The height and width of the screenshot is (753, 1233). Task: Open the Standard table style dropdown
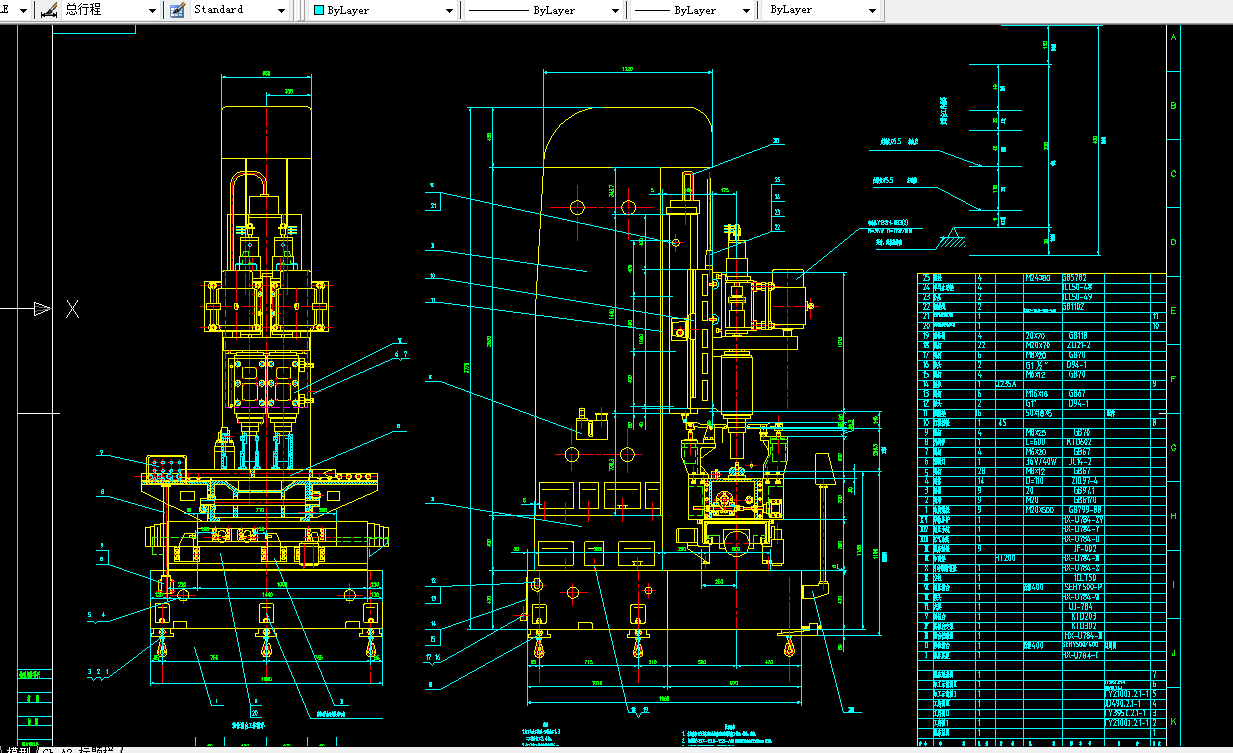282,10
